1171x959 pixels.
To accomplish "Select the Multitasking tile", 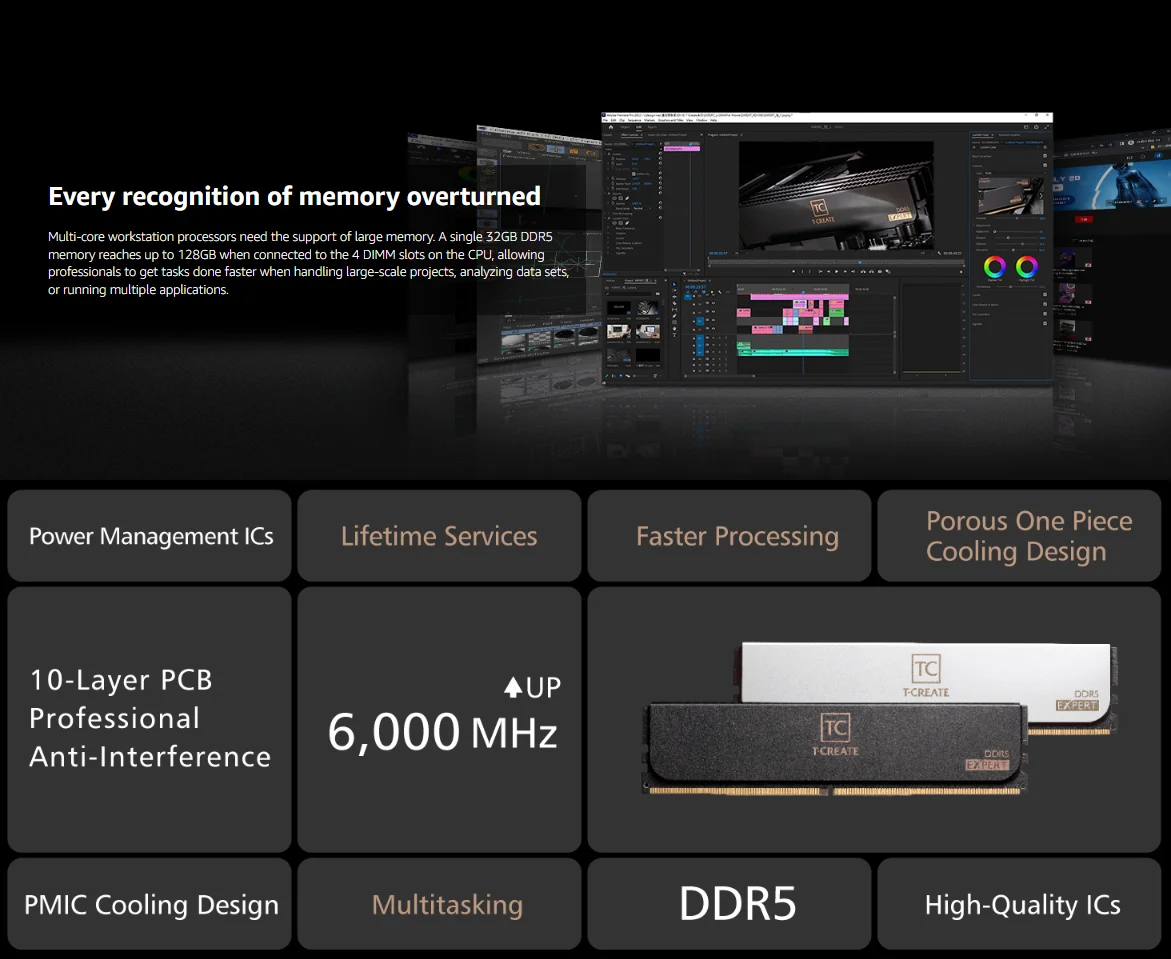I will 439,904.
